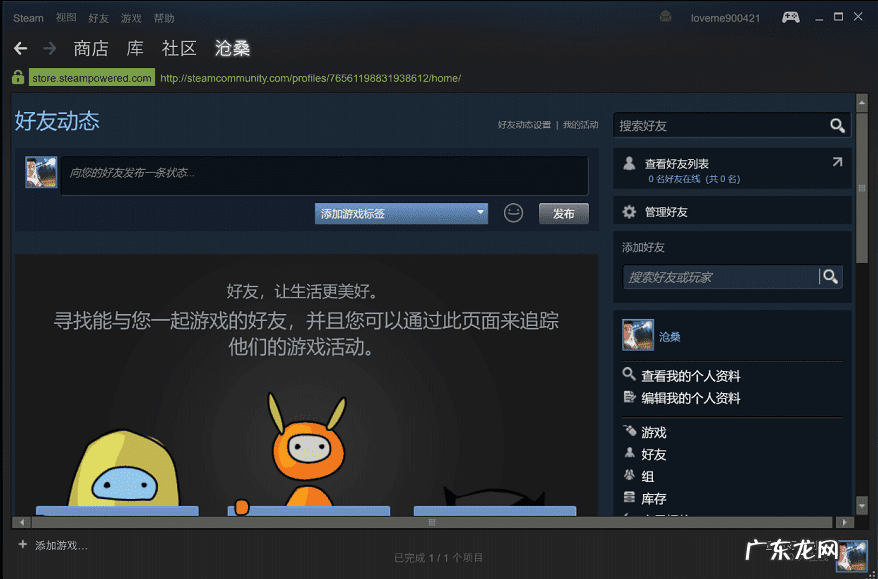The width and height of the screenshot is (878, 579).
Task: Click the green padlock icon
Action: tap(18, 77)
